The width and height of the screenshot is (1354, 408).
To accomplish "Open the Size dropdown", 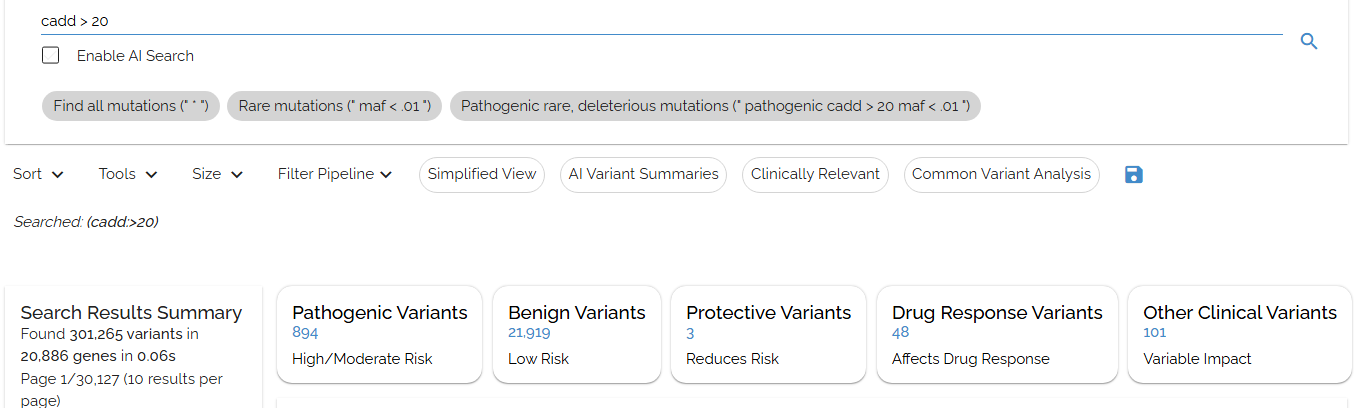I will [x=217, y=174].
